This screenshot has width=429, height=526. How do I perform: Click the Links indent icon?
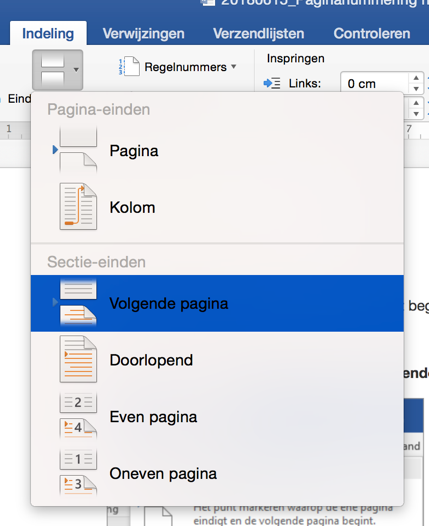click(272, 83)
